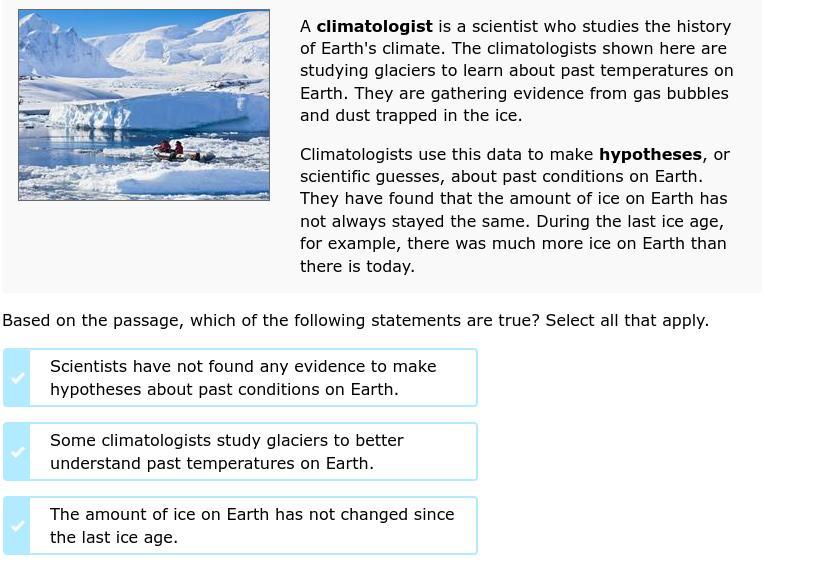
Task: Pick the answer stating ice unchanged since last ice age
Action: click(252, 526)
